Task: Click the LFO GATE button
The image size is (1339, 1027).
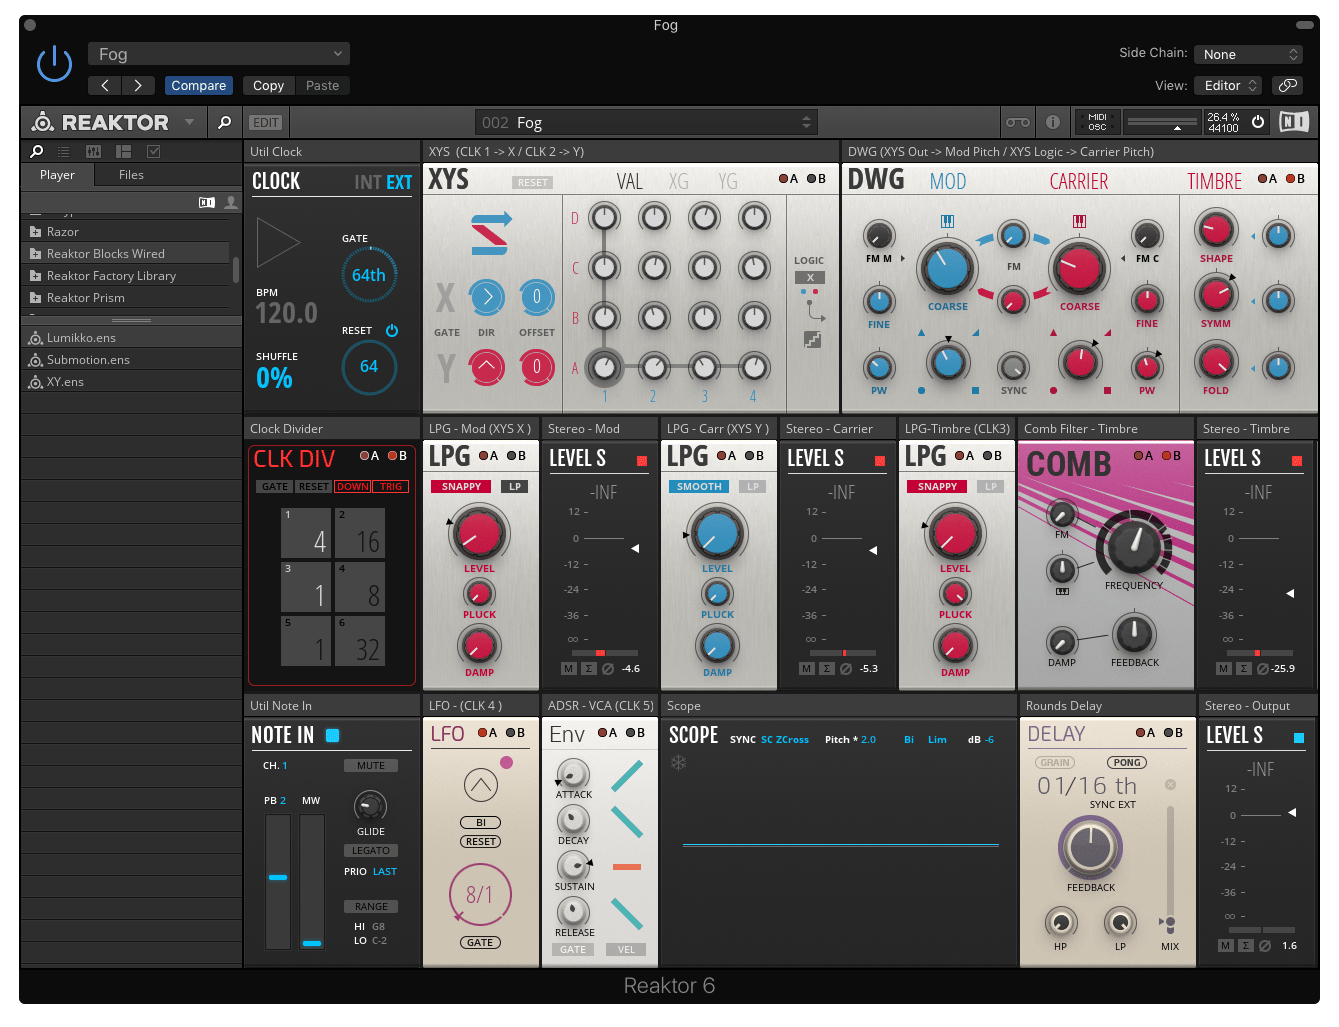Action: click(481, 942)
